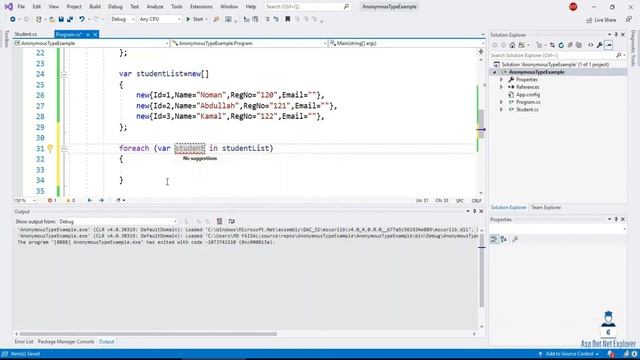The image size is (640, 360).
Task: Expand the Program.cs node in Solution Explorer
Action: [x=501, y=102]
